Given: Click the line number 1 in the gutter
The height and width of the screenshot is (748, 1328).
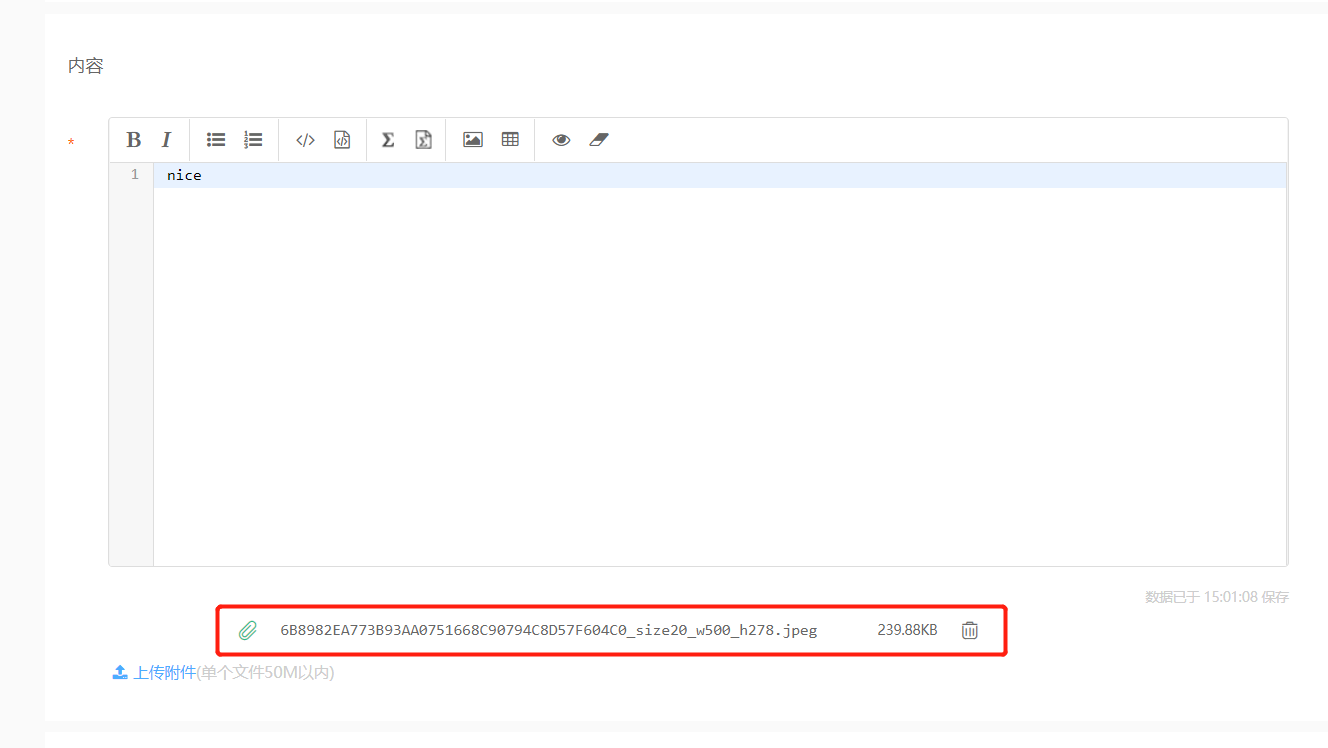Looking at the screenshot, I should point(134,175).
